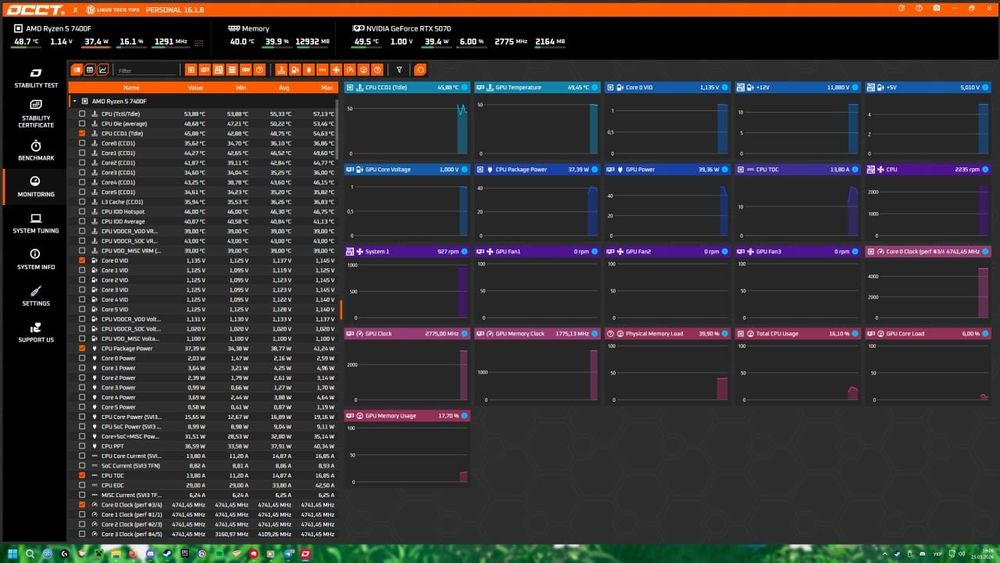Uncheck the Core 0 Clock checkbox
The width and height of the screenshot is (1000, 563).
coord(82,504)
